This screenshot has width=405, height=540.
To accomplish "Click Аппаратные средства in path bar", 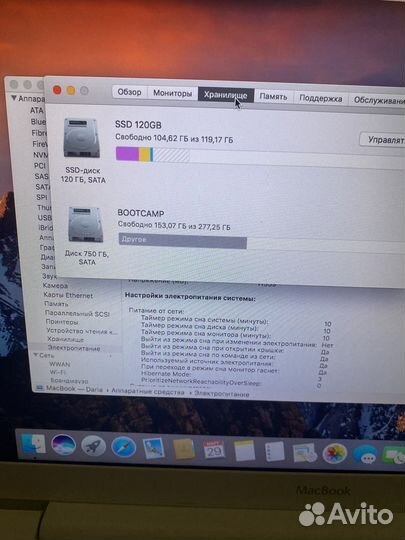I will (x=148, y=392).
